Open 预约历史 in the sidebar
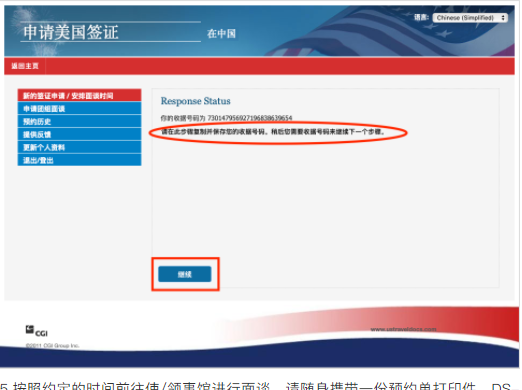This screenshot has height=390, width=522. [79, 121]
